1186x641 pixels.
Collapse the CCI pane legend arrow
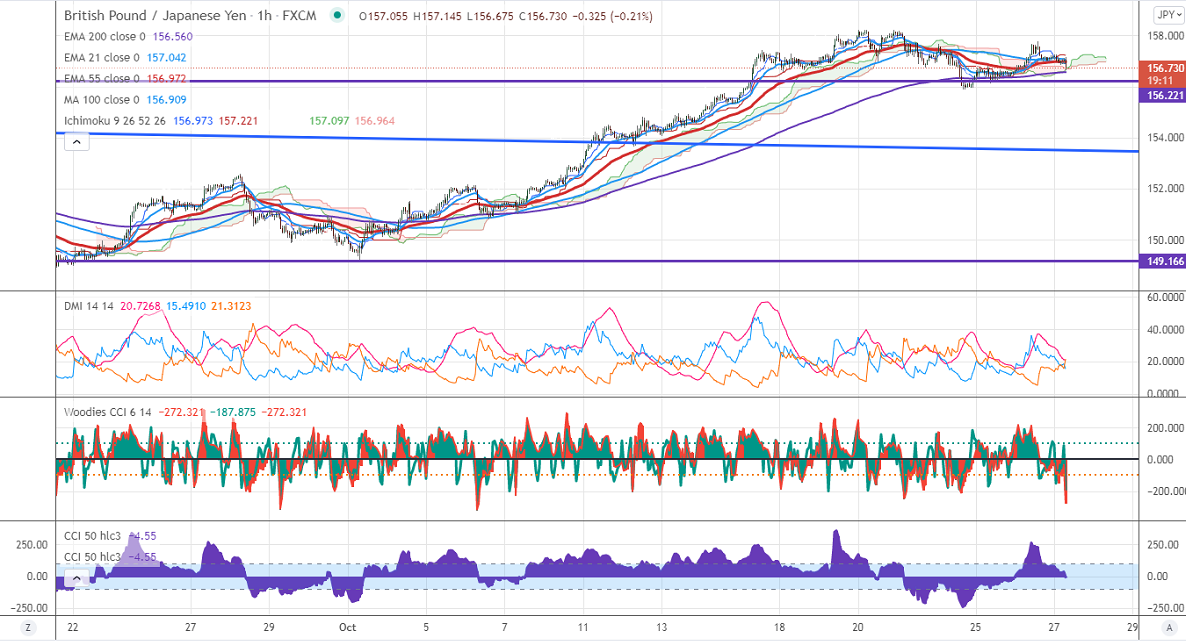tap(76, 580)
